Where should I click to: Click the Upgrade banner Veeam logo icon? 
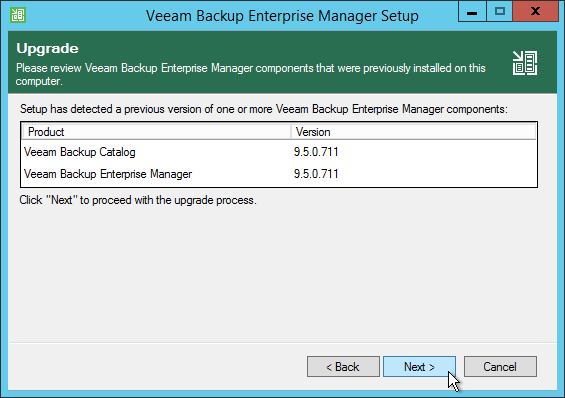525,63
